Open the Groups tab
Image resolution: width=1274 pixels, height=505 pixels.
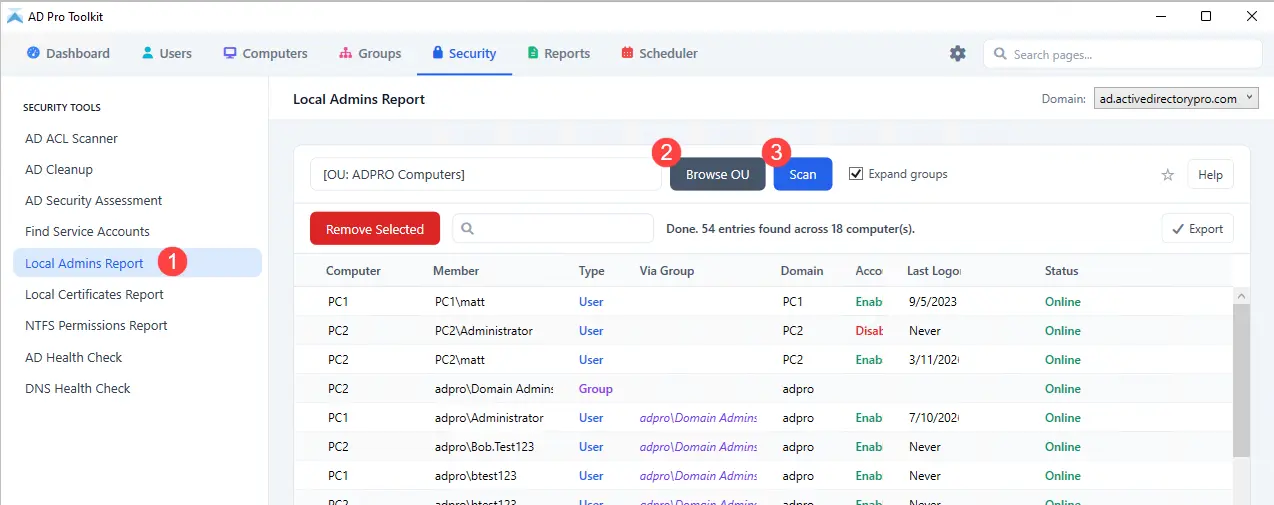370,53
